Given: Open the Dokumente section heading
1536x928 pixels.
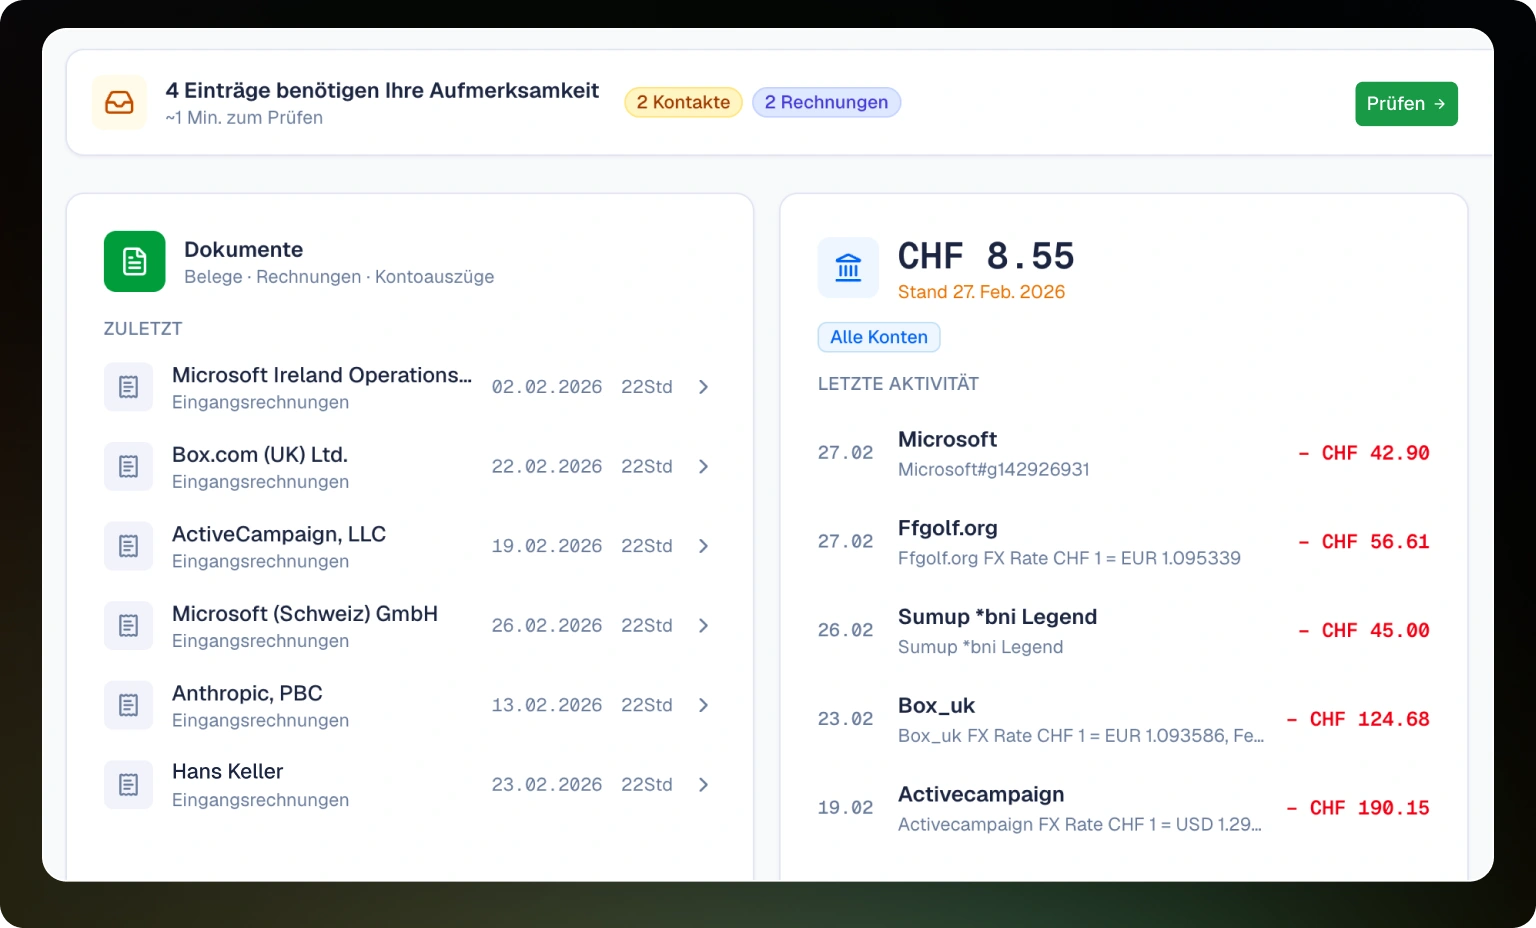Looking at the screenshot, I should (243, 249).
